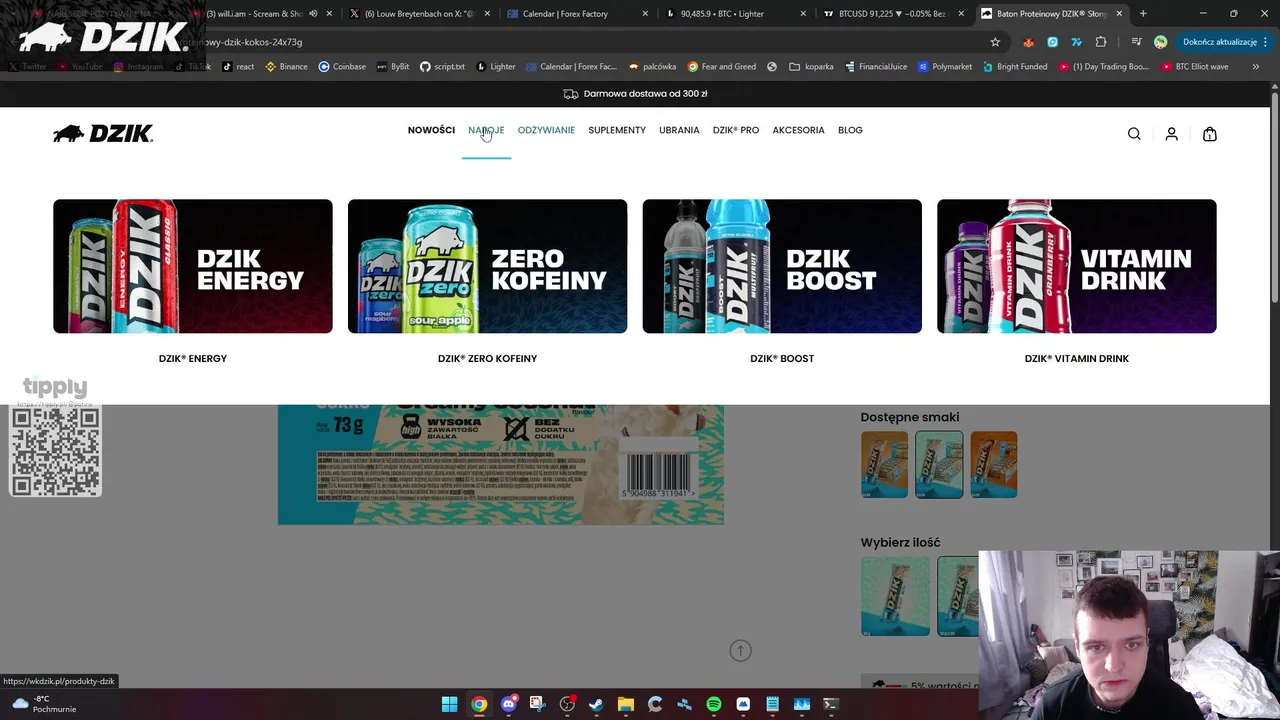This screenshot has height=720, width=1280.
Task: Open the BLOG menu item
Action: [850, 130]
